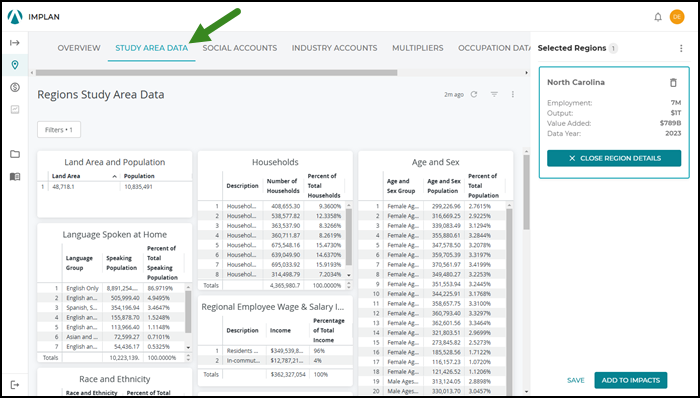Select the Spanish language row
This screenshot has height=398, width=700.
pos(111,308)
